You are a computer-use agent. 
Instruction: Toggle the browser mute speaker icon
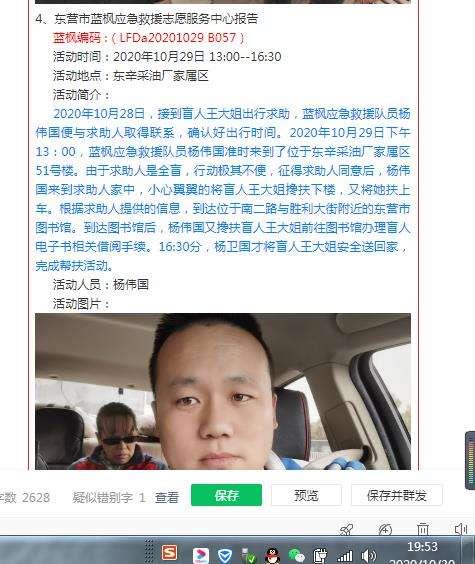[x=461, y=529]
